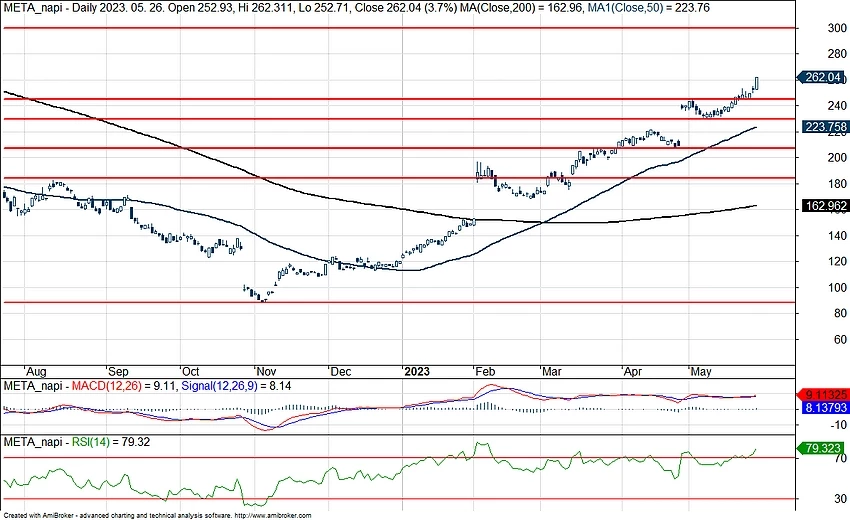This screenshot has height=520, width=850.
Task: Click the green 79.323 RSI value tag
Action: (822, 448)
